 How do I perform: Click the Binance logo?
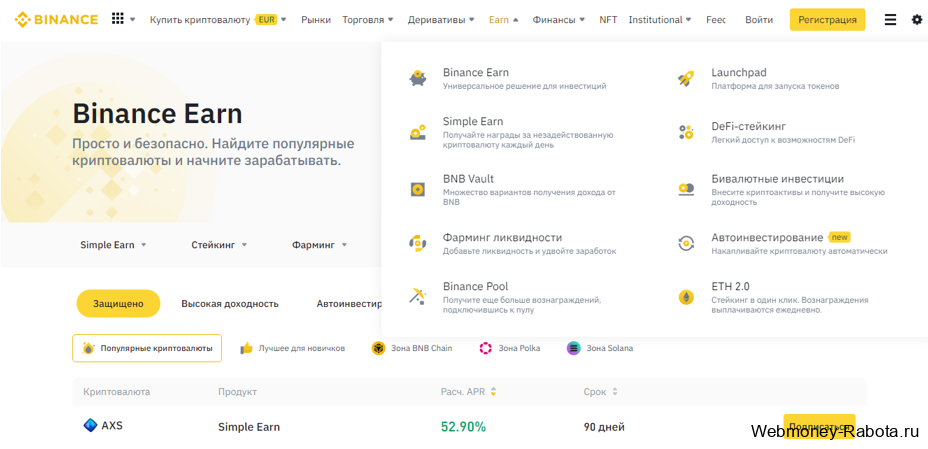click(56, 20)
